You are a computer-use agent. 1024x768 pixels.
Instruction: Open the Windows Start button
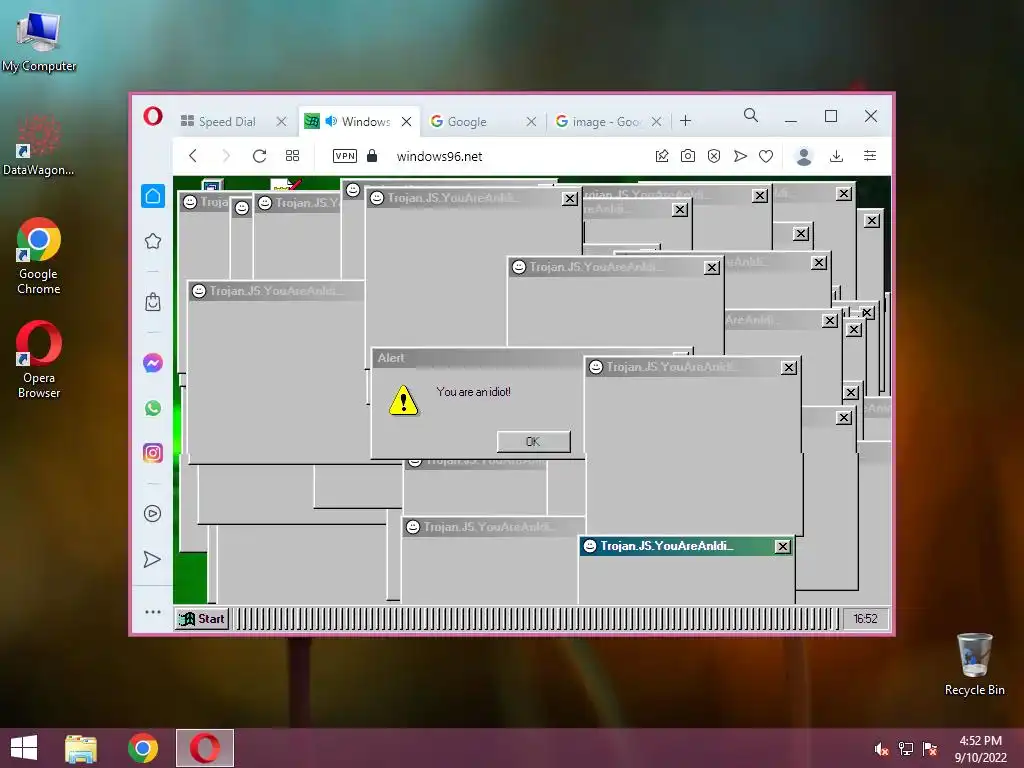click(24, 748)
